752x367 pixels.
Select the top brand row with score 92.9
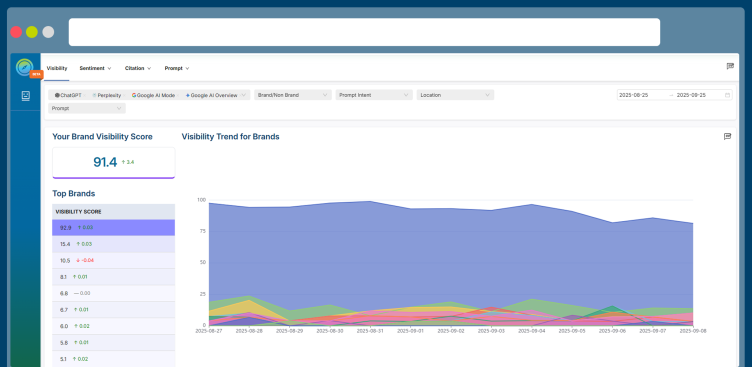114,227
